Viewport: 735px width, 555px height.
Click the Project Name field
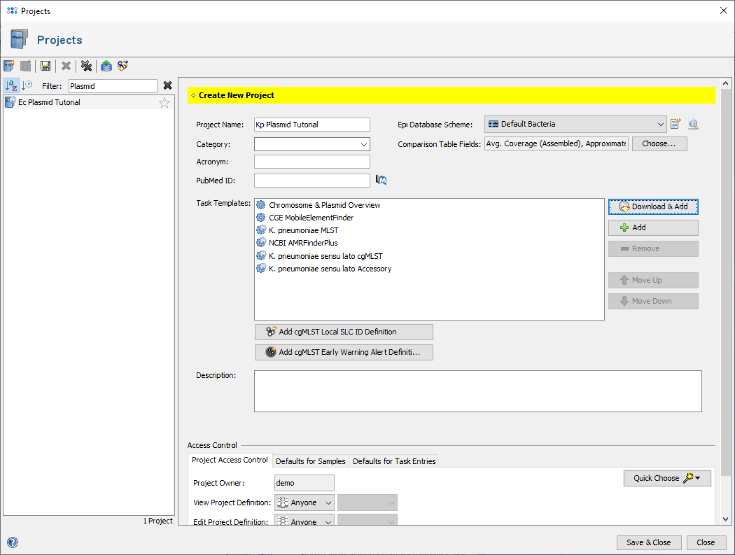[312, 125]
